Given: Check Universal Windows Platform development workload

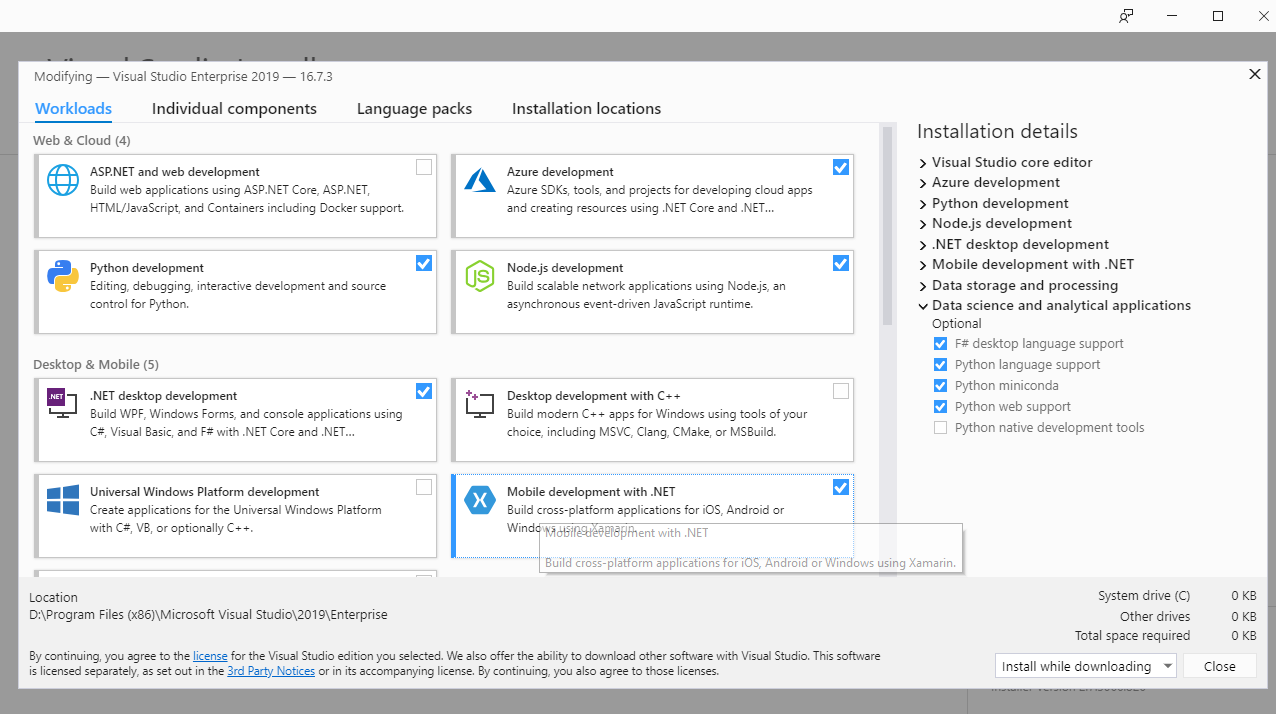Looking at the screenshot, I should pyautogui.click(x=424, y=487).
